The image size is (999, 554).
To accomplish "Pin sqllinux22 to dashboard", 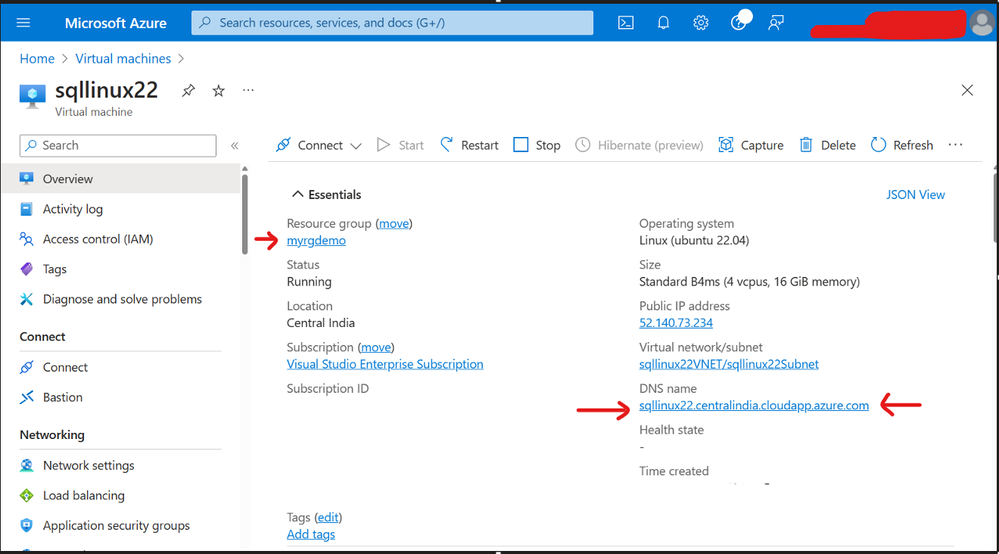I will point(188,90).
